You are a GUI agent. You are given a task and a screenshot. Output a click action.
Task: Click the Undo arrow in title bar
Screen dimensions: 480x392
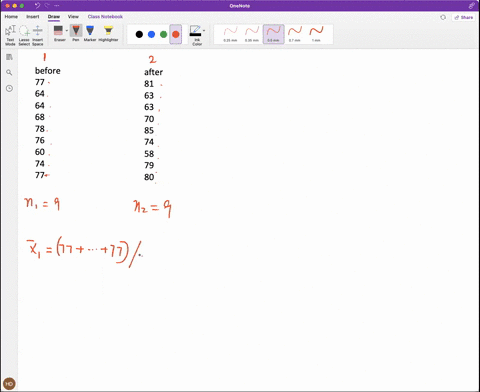(x=37, y=6)
